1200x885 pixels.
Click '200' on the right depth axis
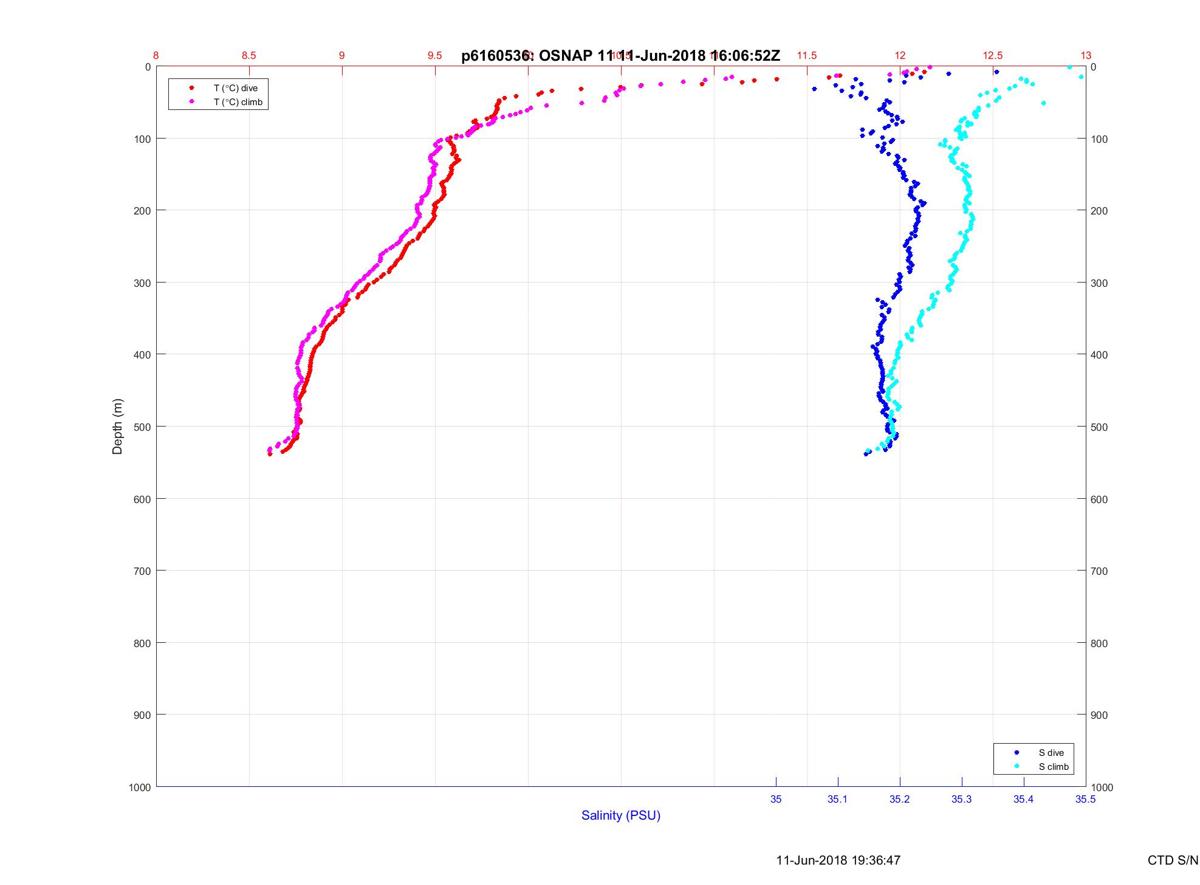coord(1101,211)
